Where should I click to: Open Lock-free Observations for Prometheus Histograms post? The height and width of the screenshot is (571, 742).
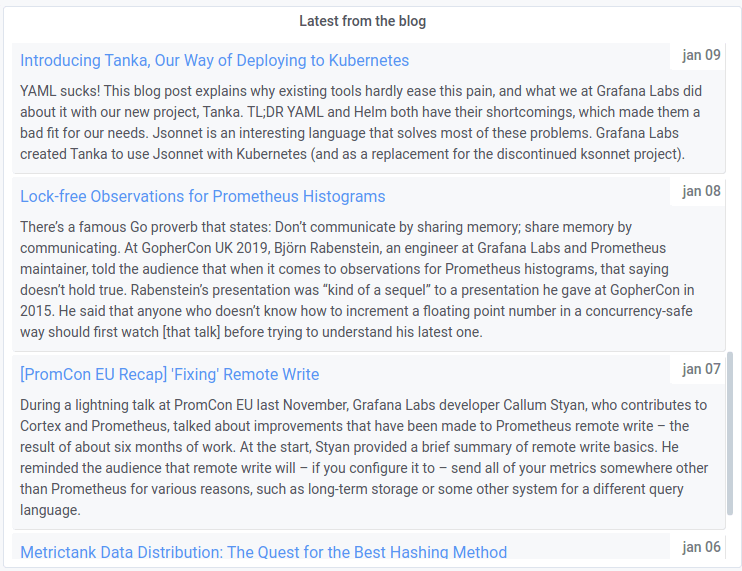[202, 196]
